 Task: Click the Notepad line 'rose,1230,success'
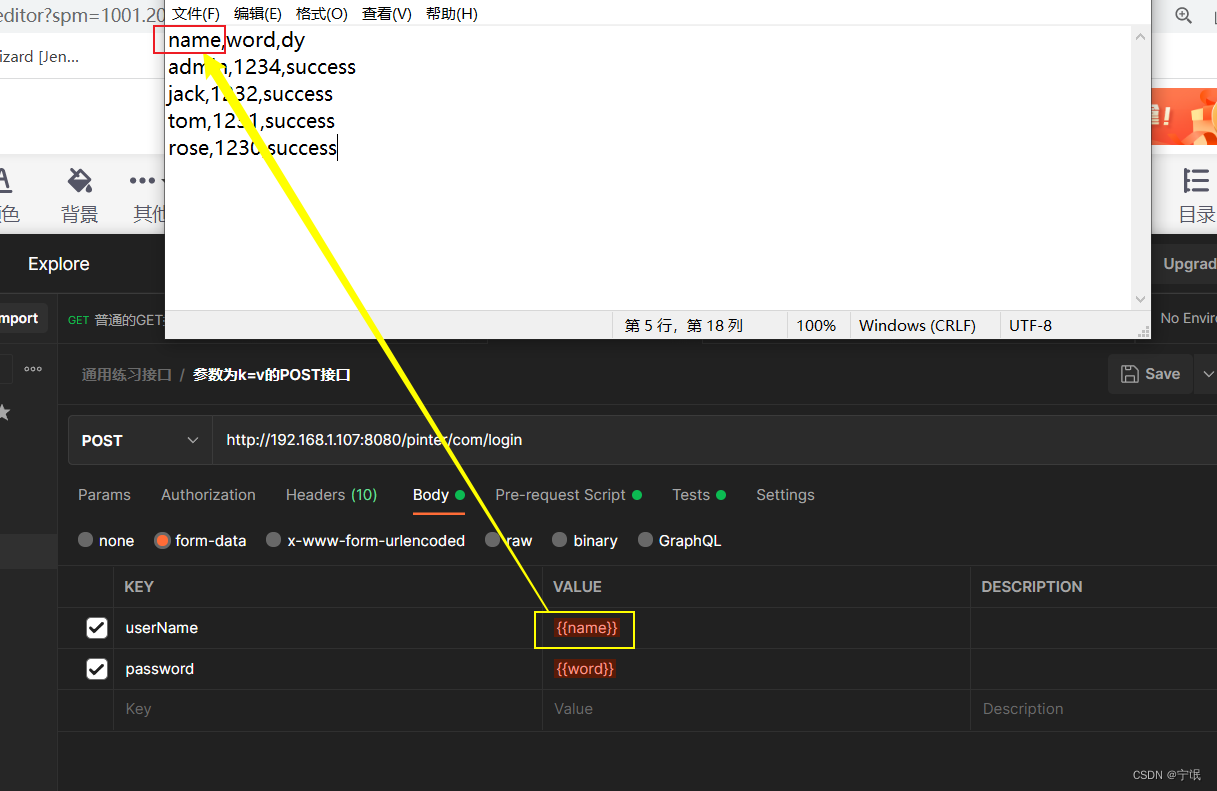252,148
